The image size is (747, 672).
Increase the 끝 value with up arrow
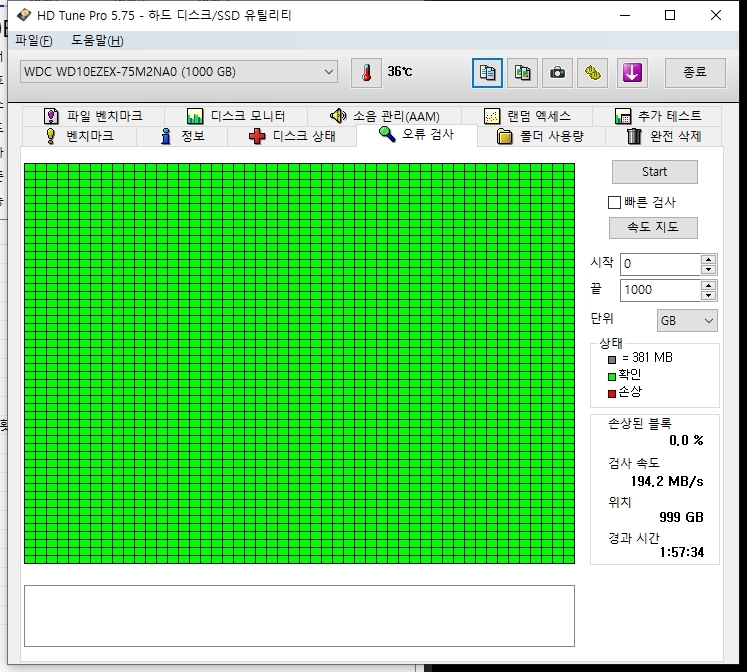tap(708, 286)
